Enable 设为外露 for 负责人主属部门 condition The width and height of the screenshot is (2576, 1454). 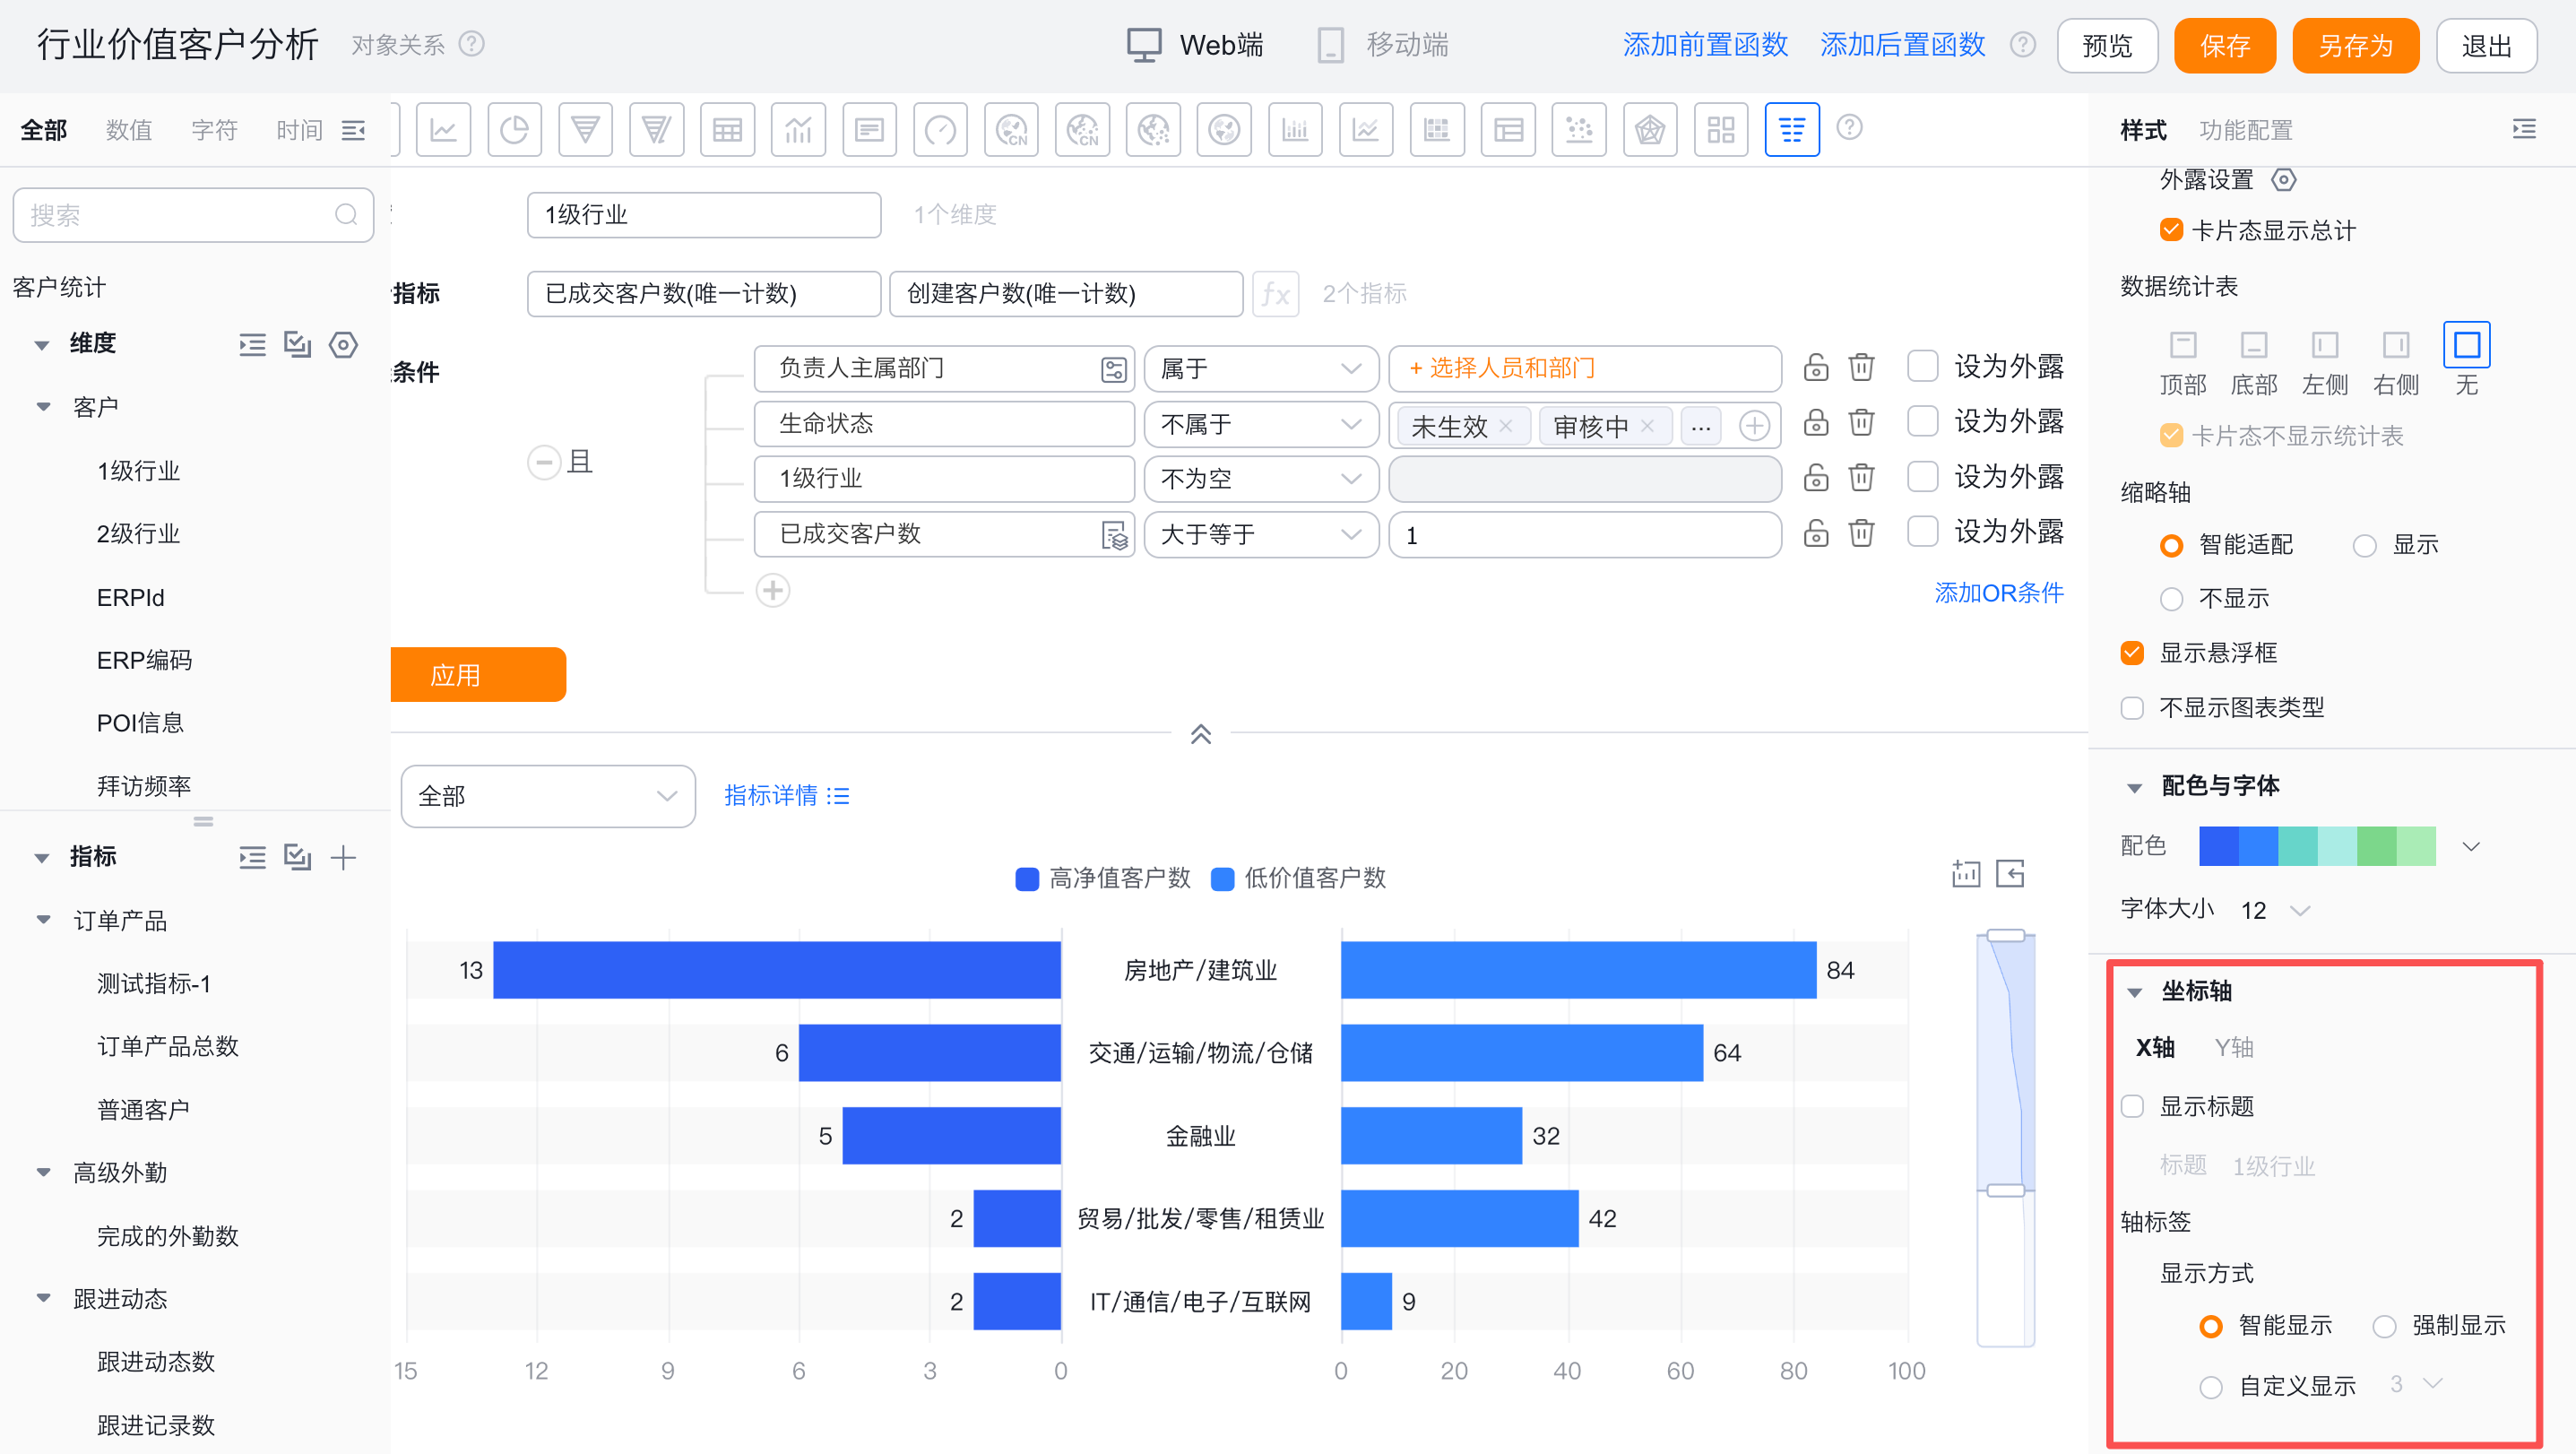1922,366
